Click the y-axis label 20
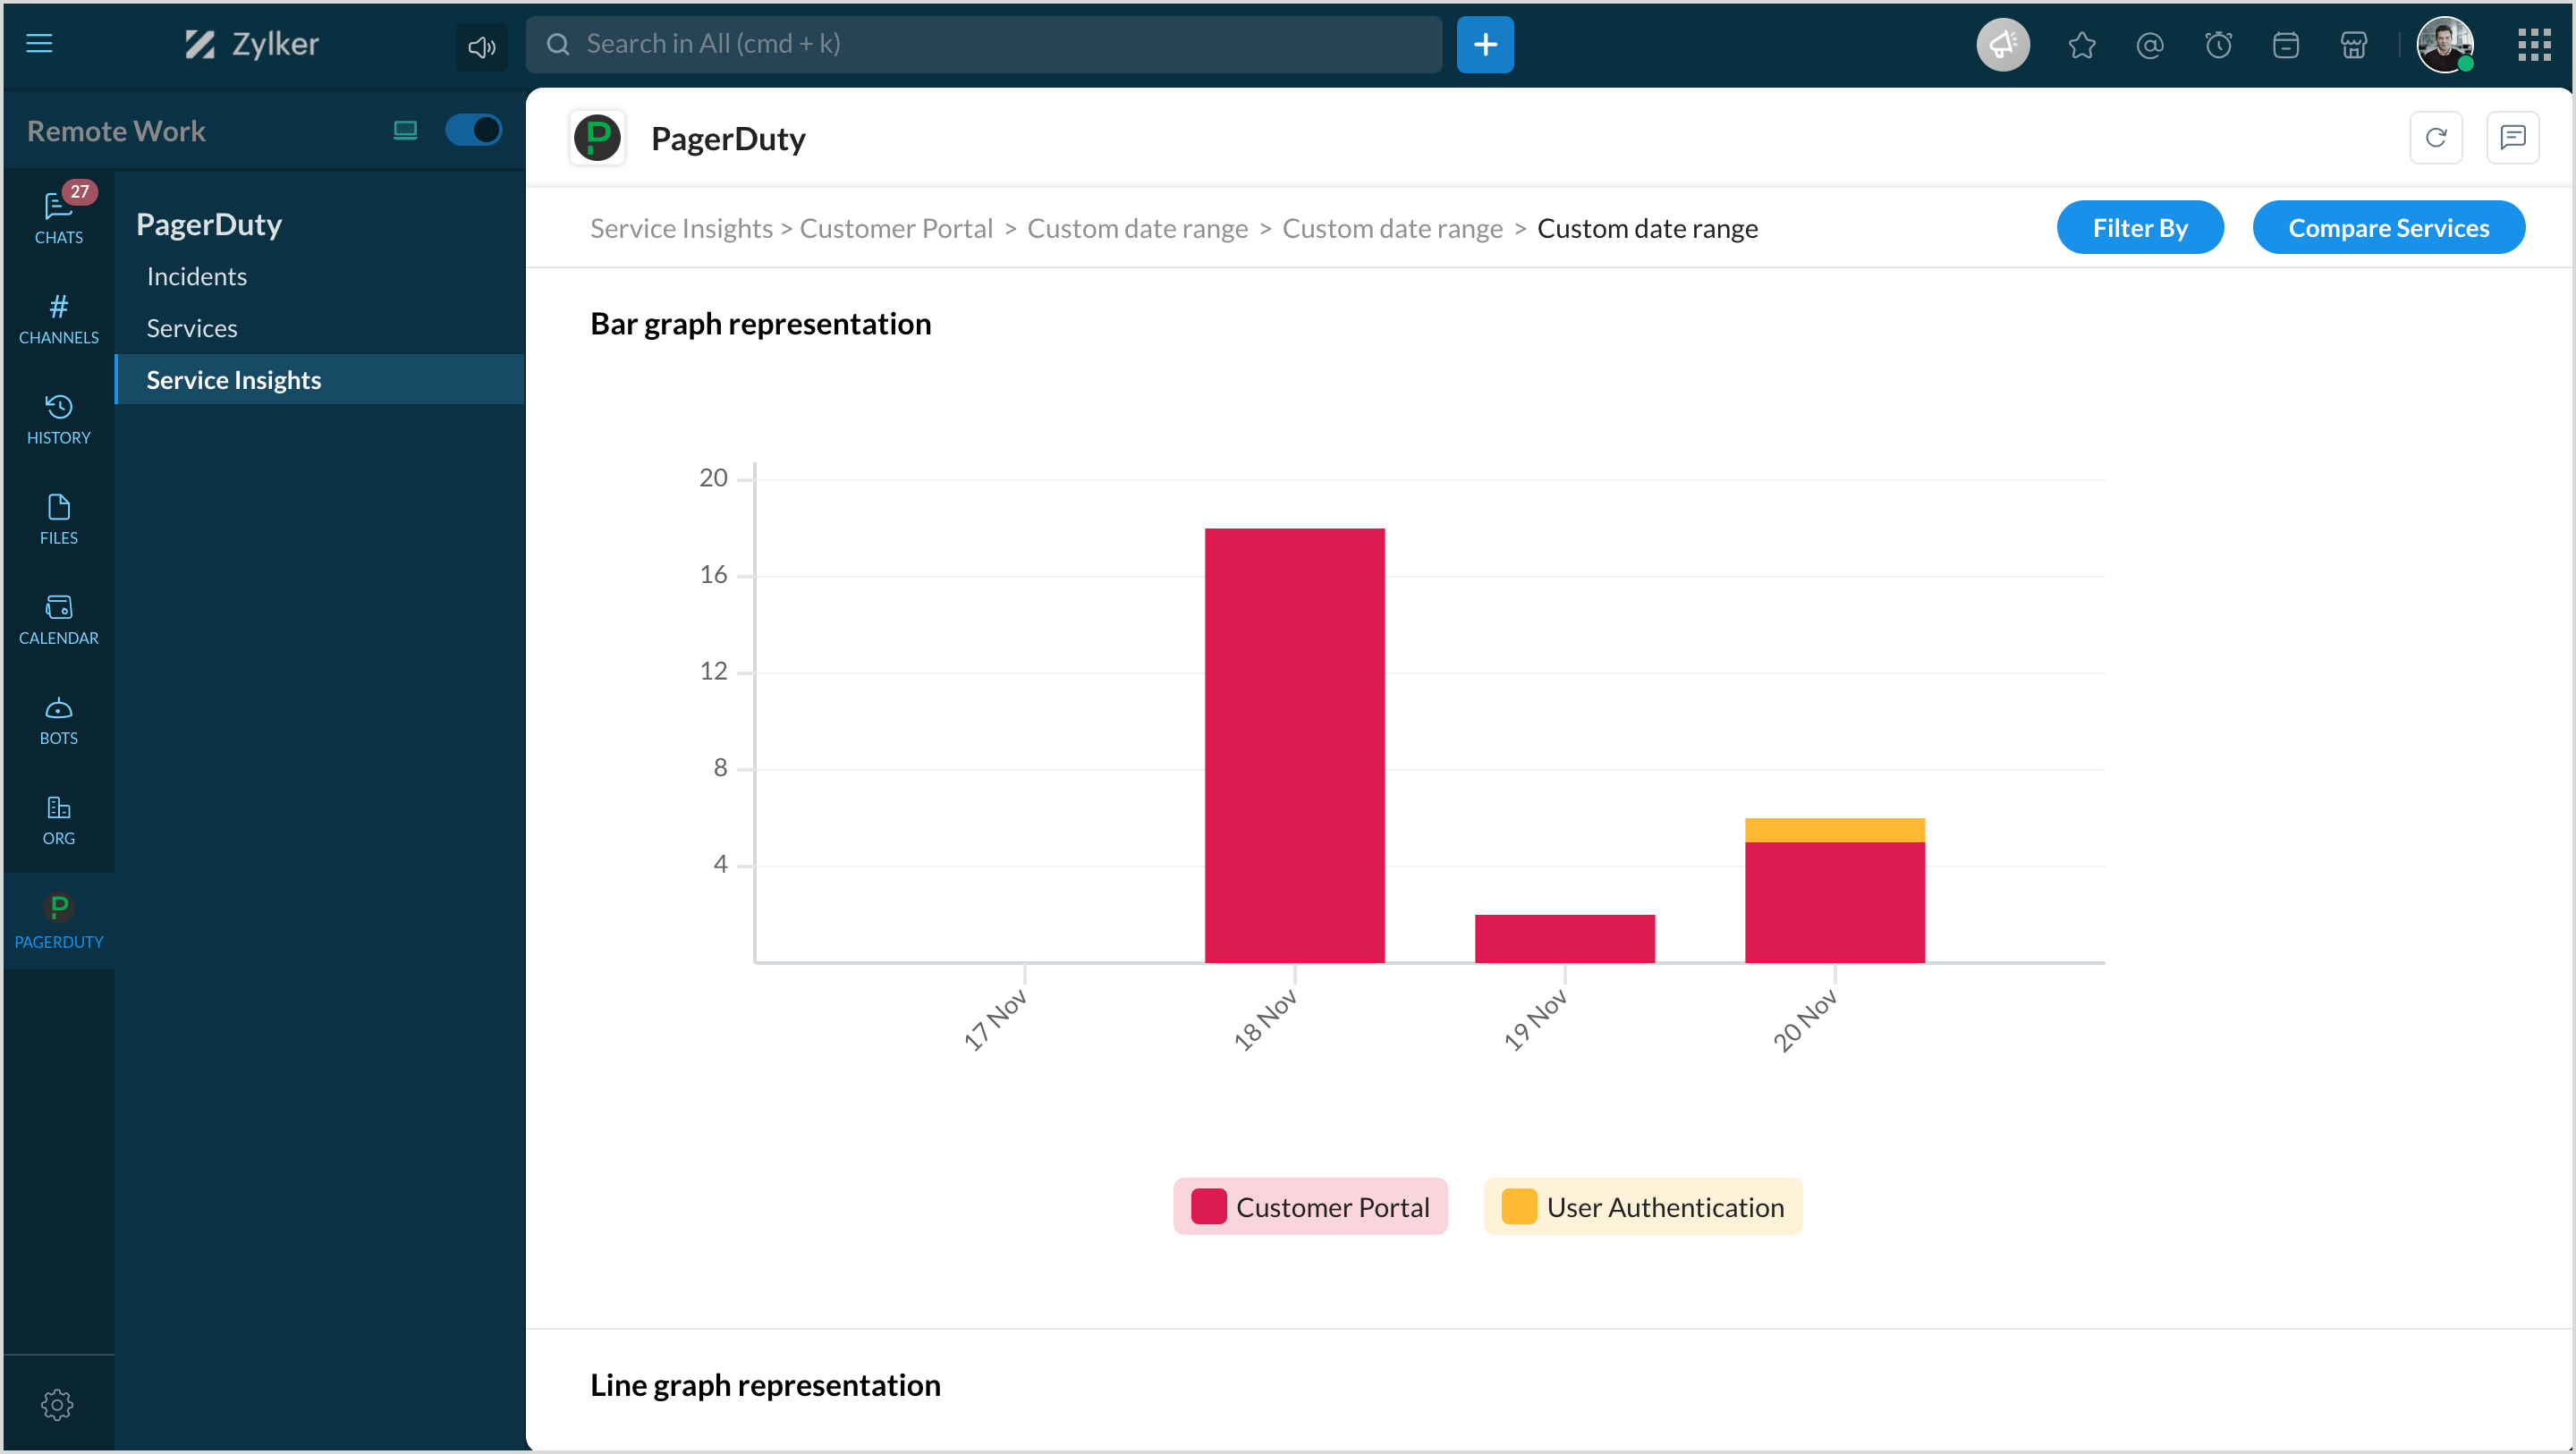The height and width of the screenshot is (1454, 2576). tap(713, 477)
